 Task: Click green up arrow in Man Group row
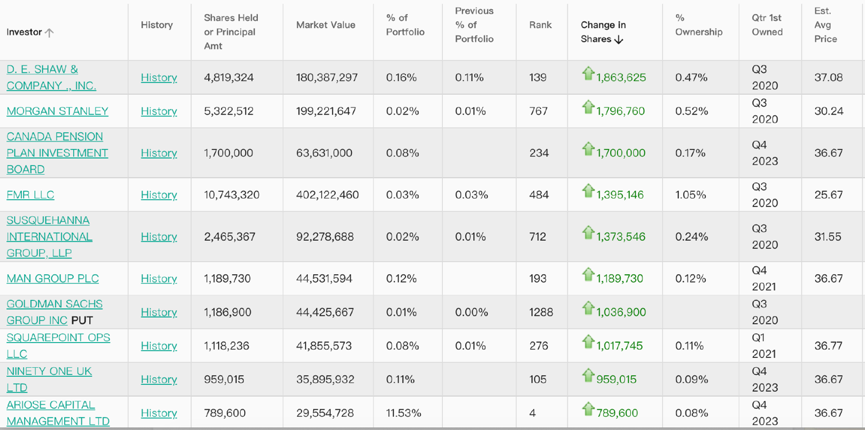click(588, 275)
